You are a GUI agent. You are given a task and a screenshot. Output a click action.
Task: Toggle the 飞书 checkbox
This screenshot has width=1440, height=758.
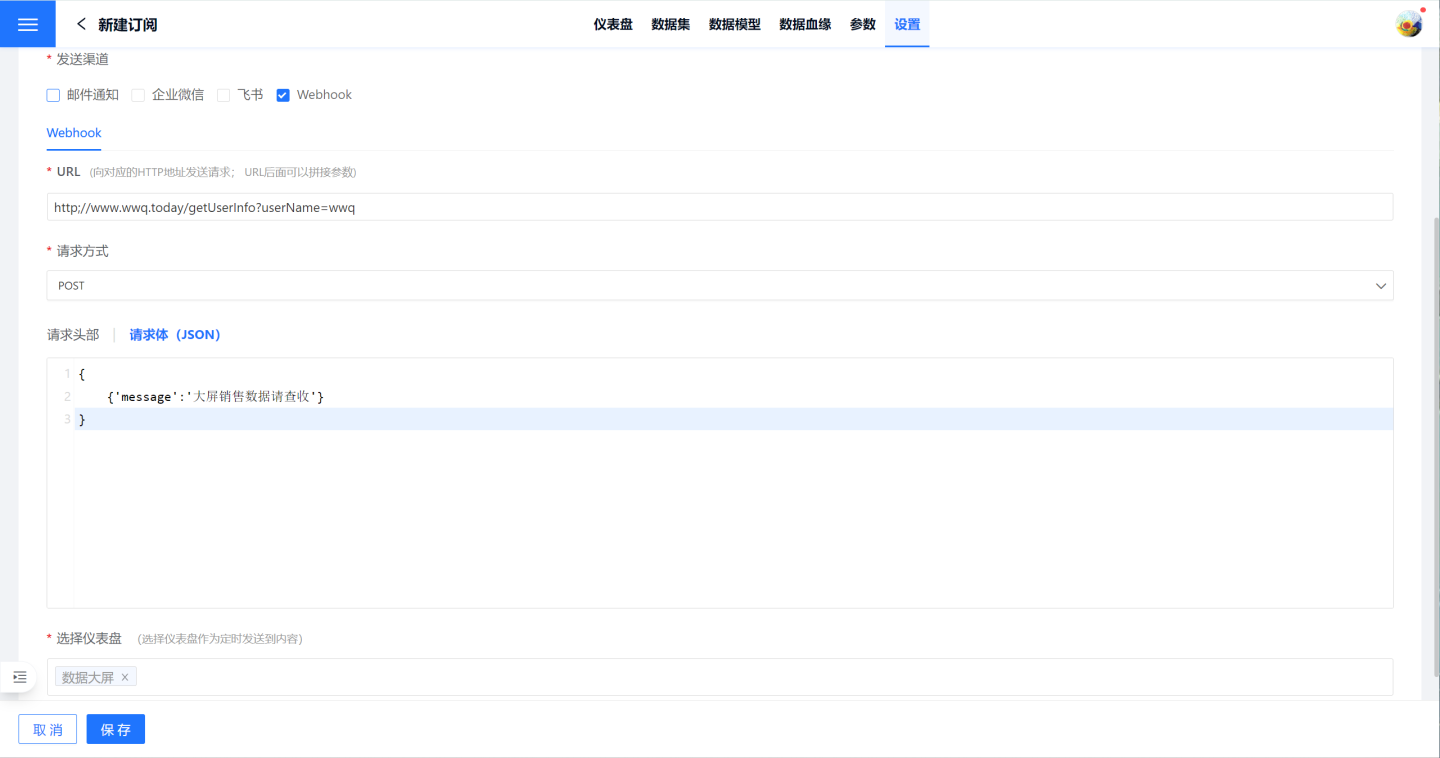(x=224, y=95)
